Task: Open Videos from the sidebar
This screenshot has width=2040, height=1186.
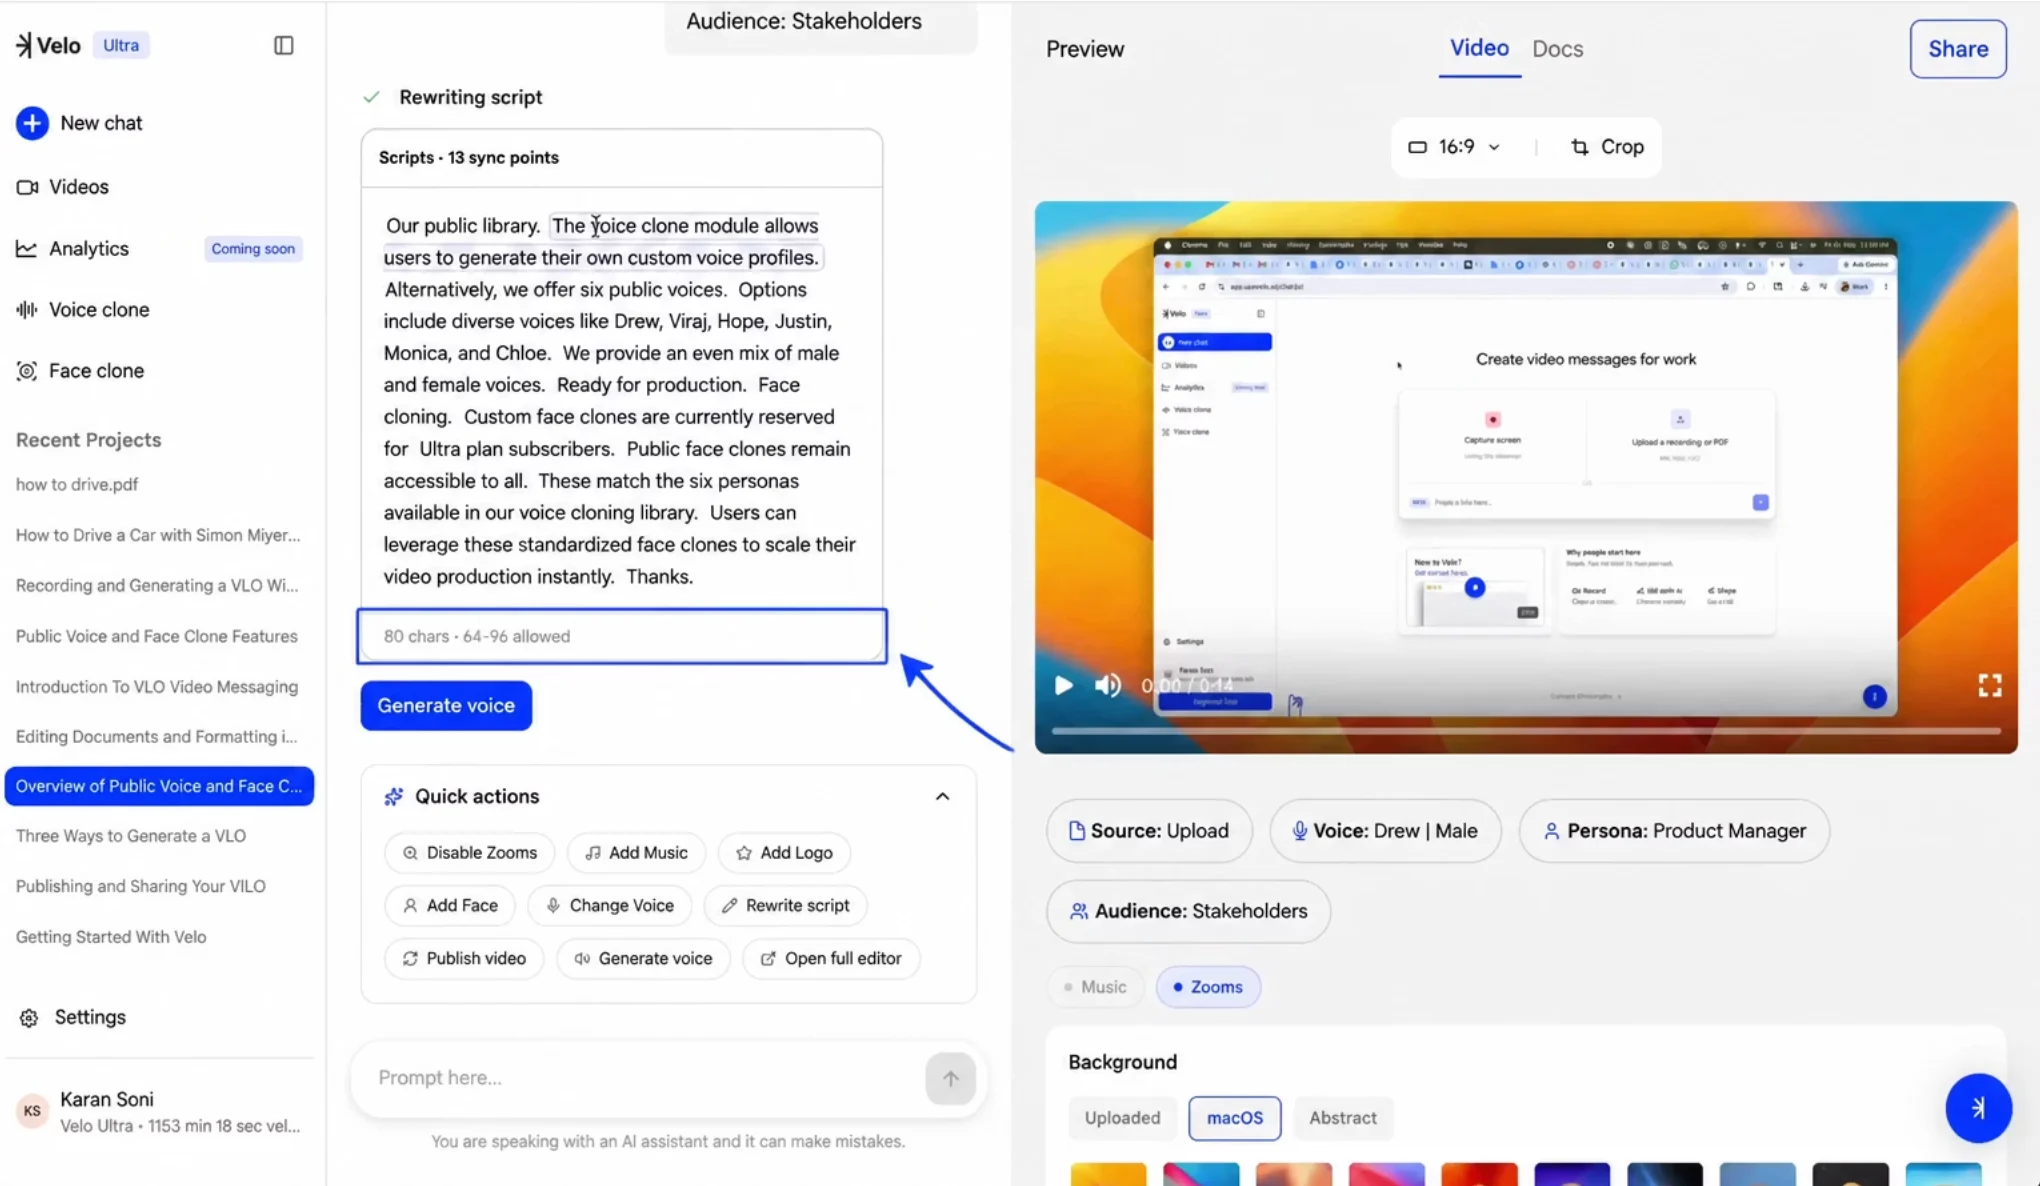Action: click(x=63, y=187)
